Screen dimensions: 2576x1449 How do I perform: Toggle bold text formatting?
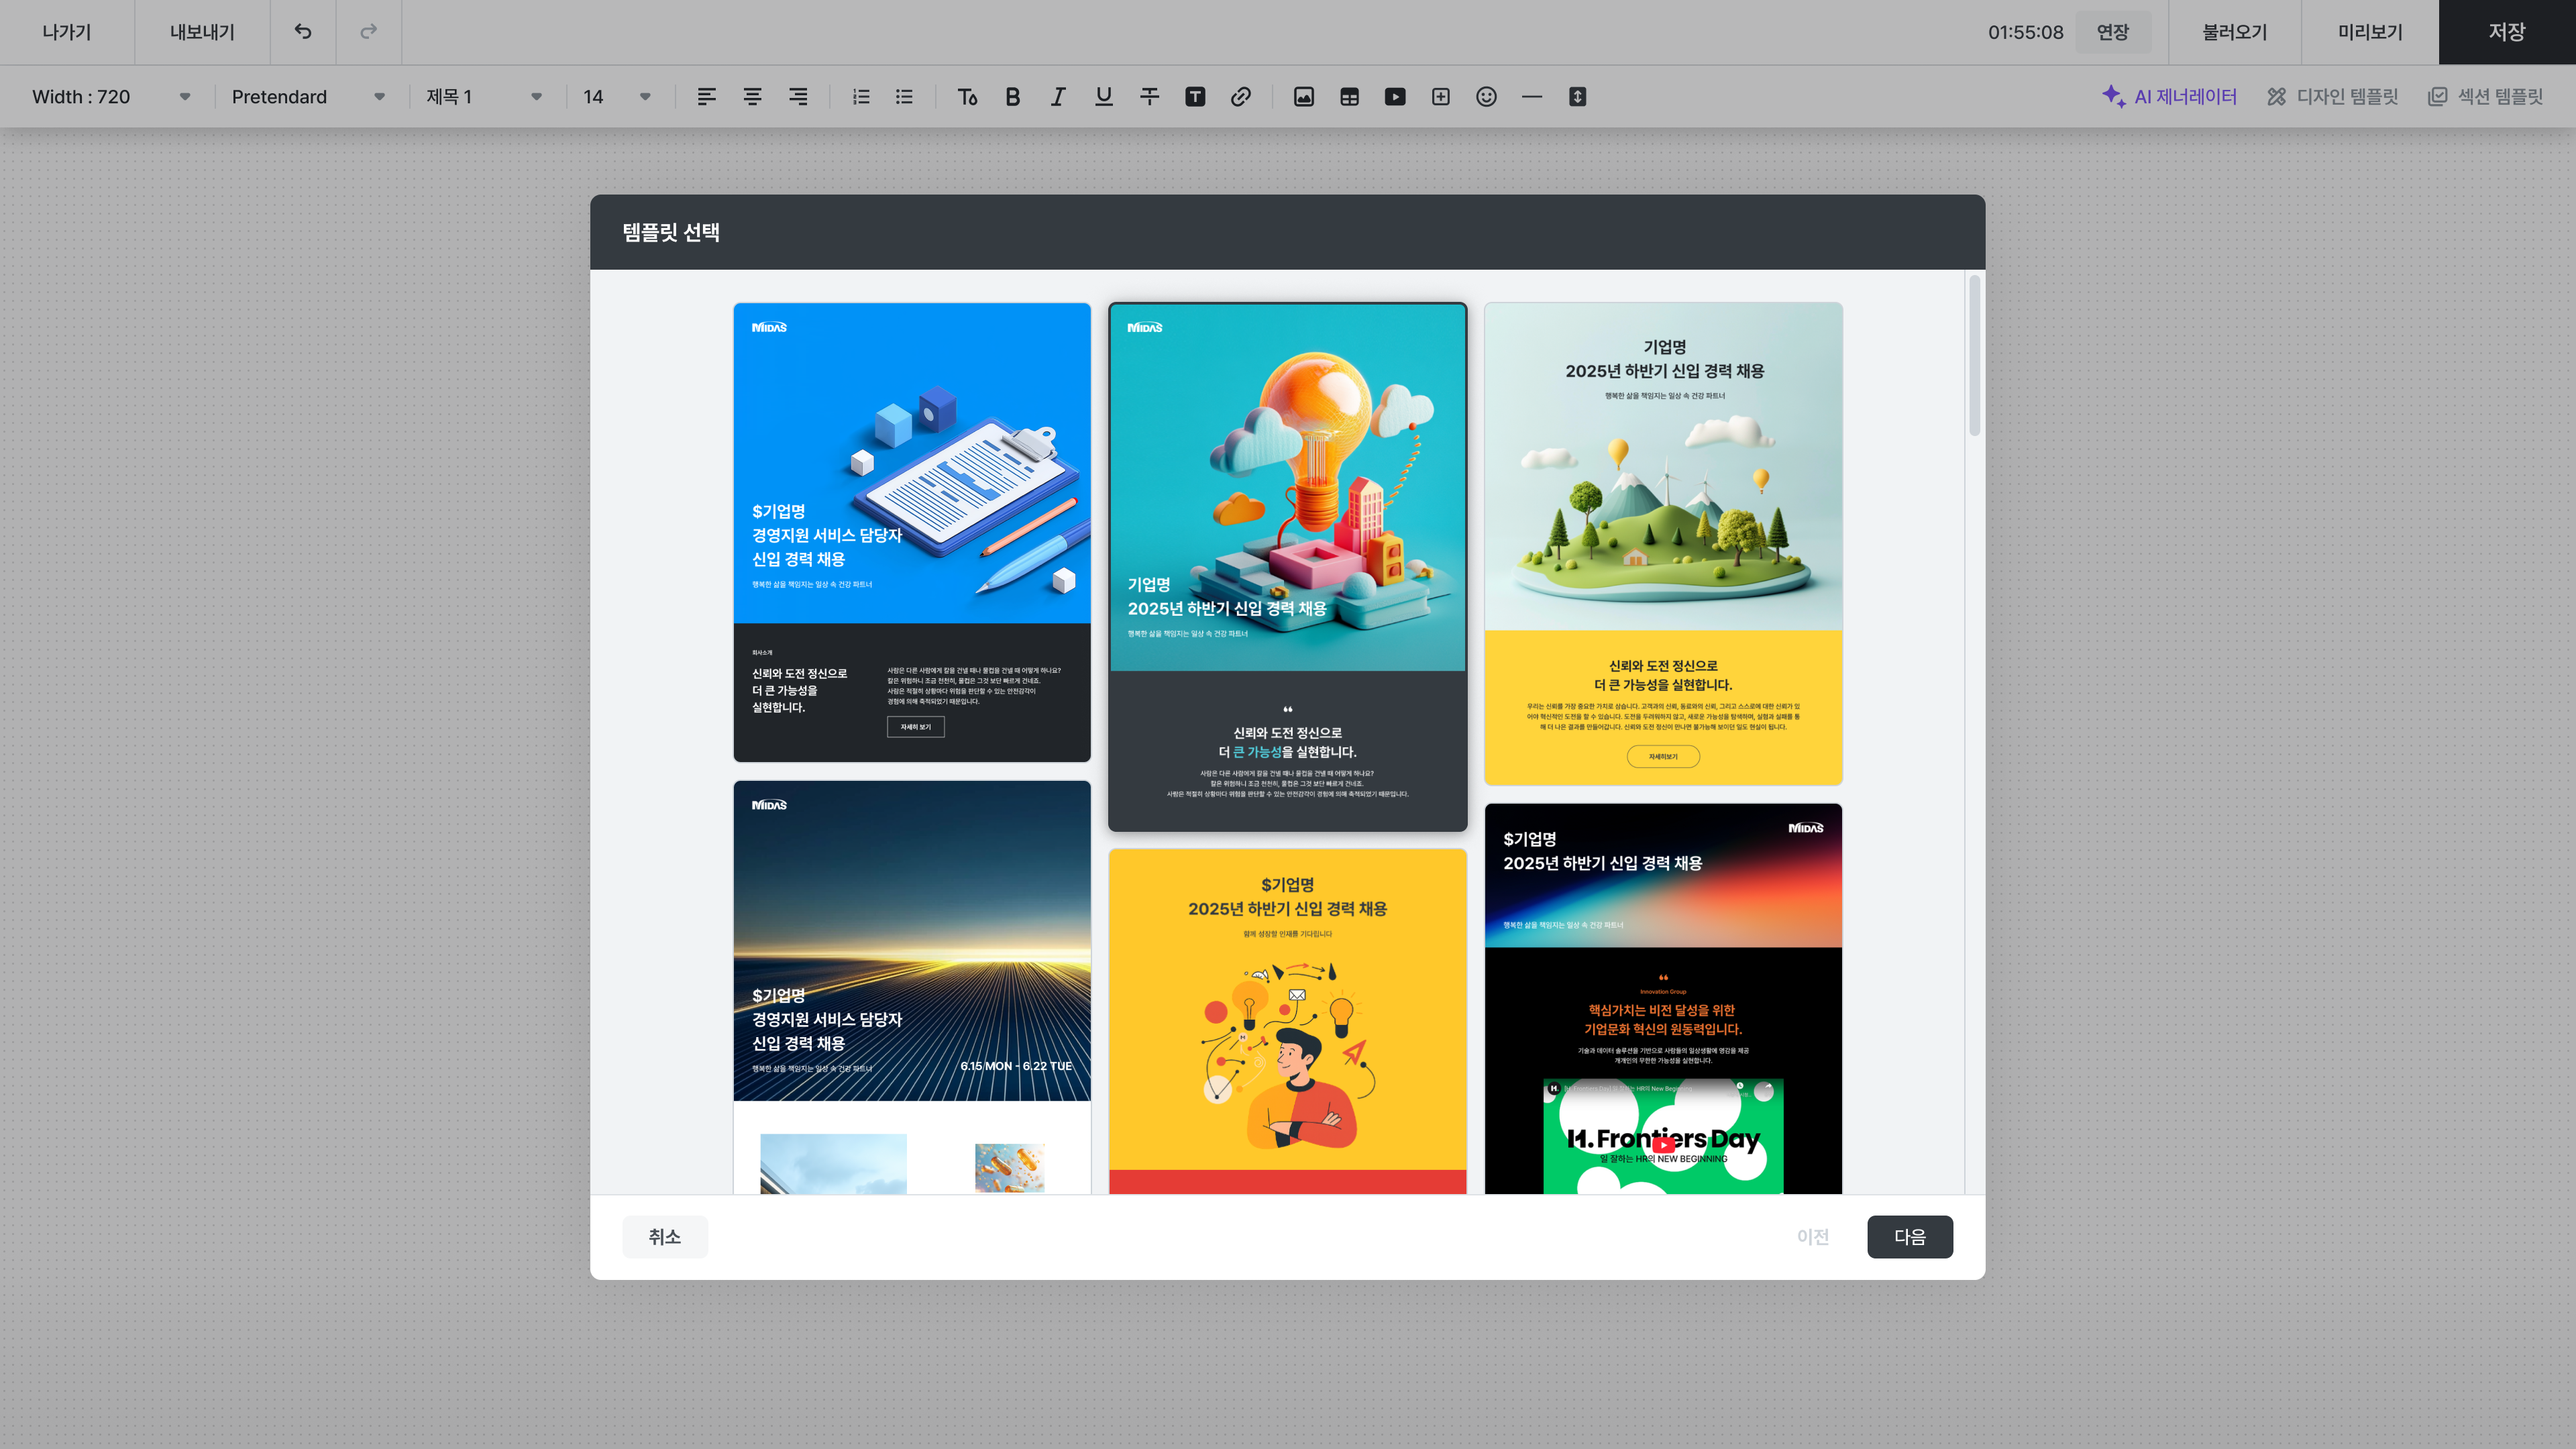tap(1012, 97)
